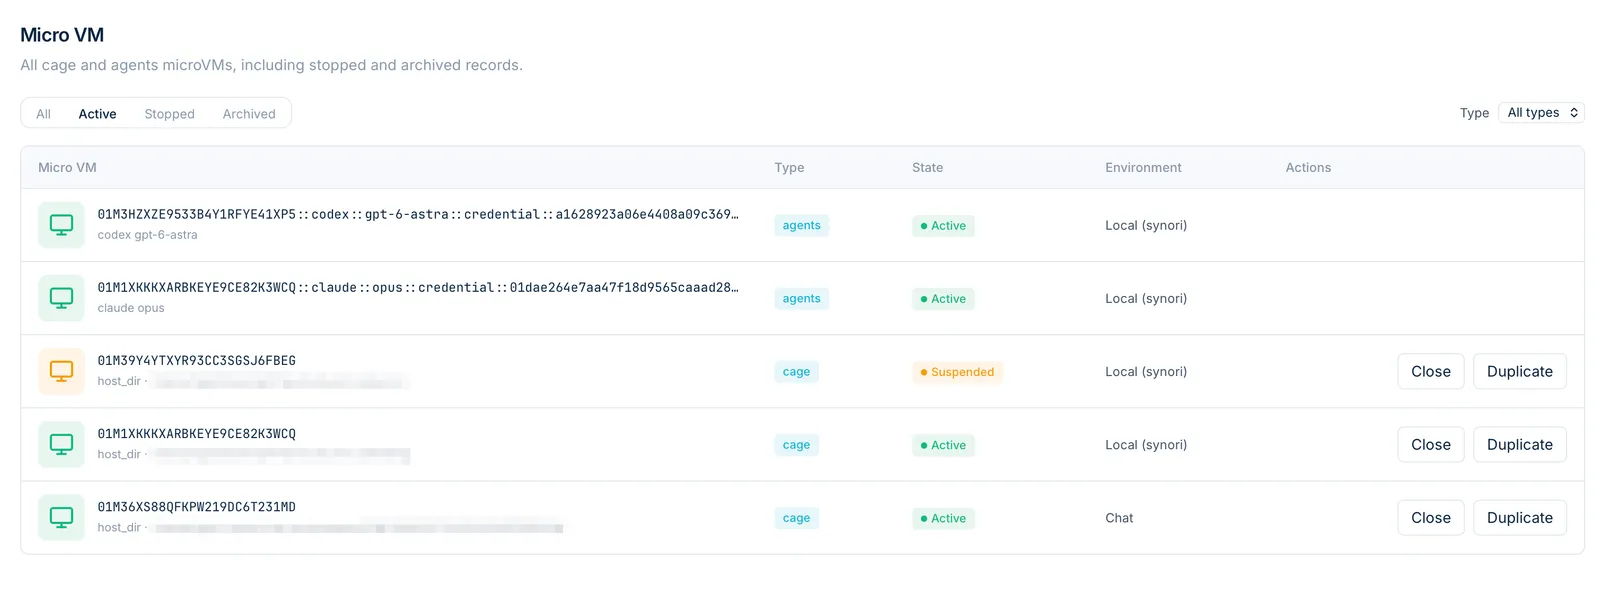Screen dimensions: 1600x592
Task: Click the 'claude opus' subtitle
Action: tap(131, 308)
